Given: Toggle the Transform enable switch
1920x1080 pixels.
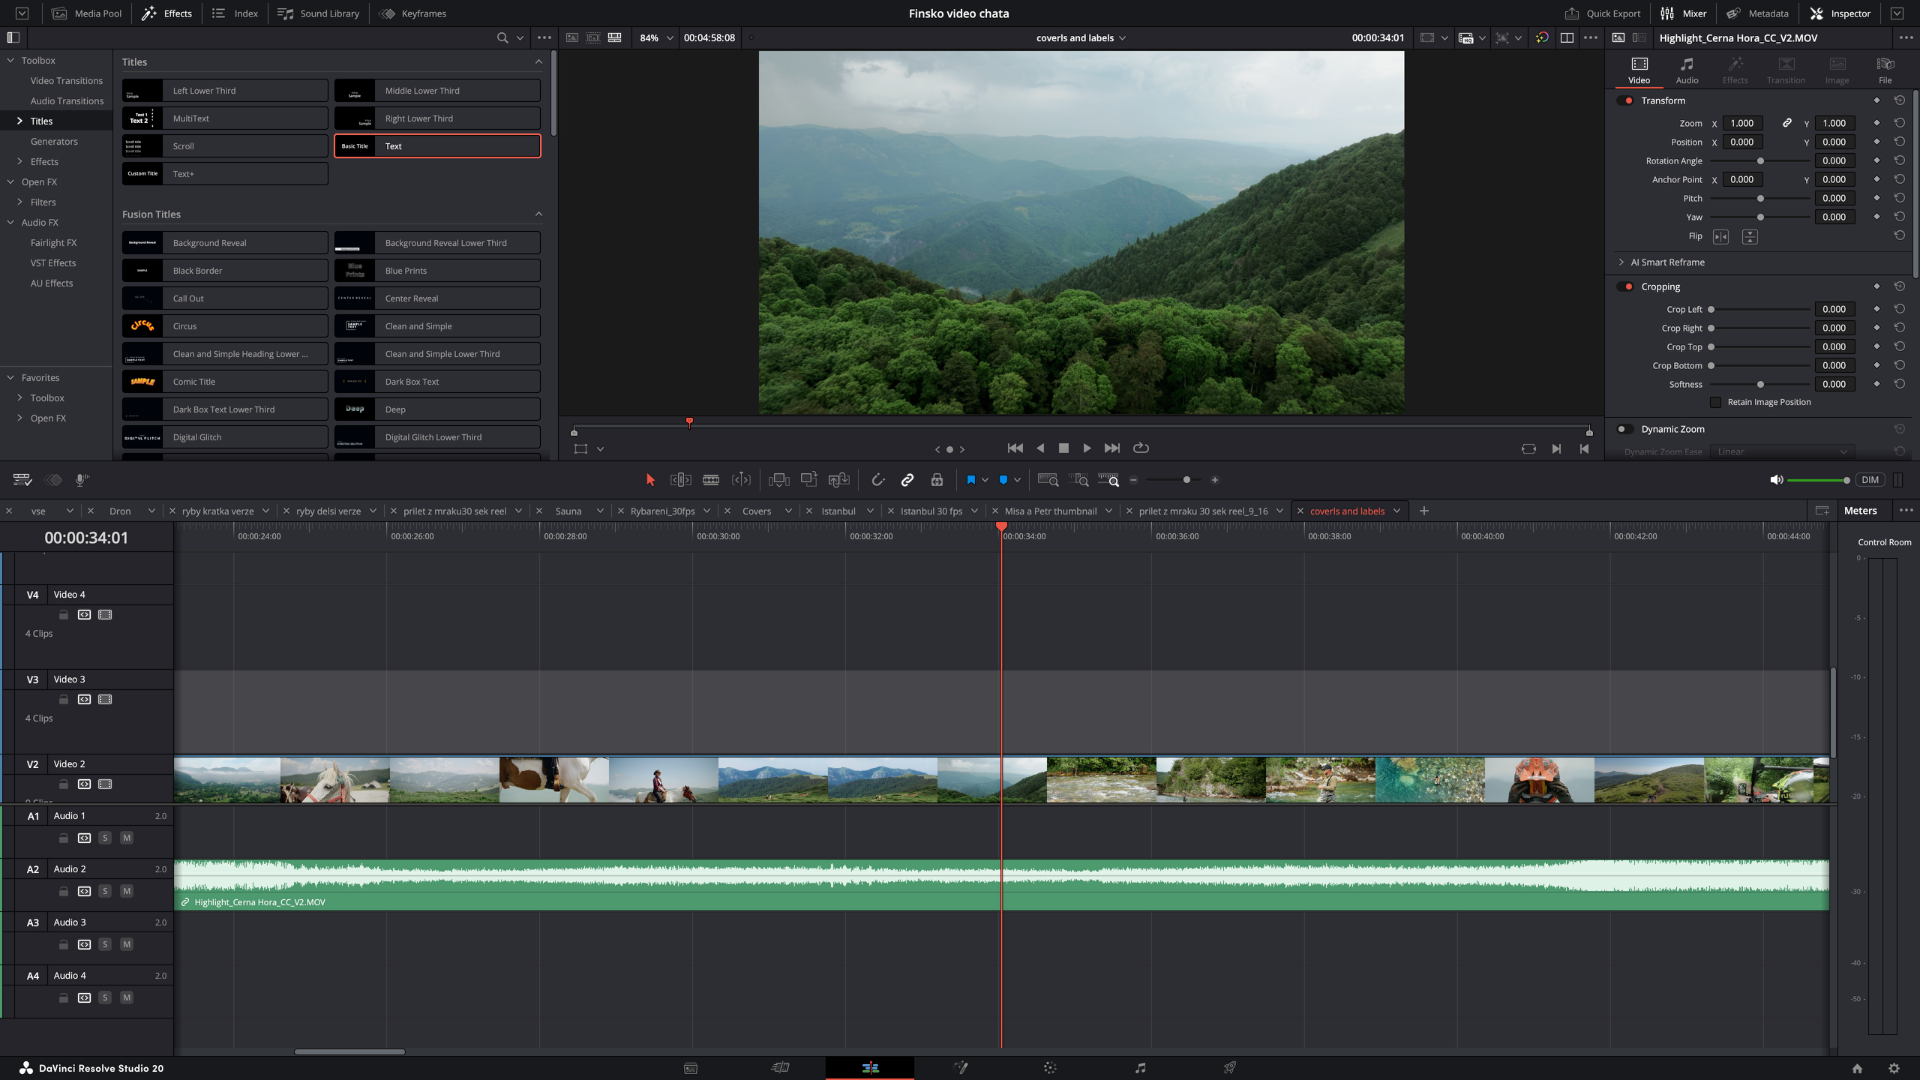Looking at the screenshot, I should tap(1625, 101).
